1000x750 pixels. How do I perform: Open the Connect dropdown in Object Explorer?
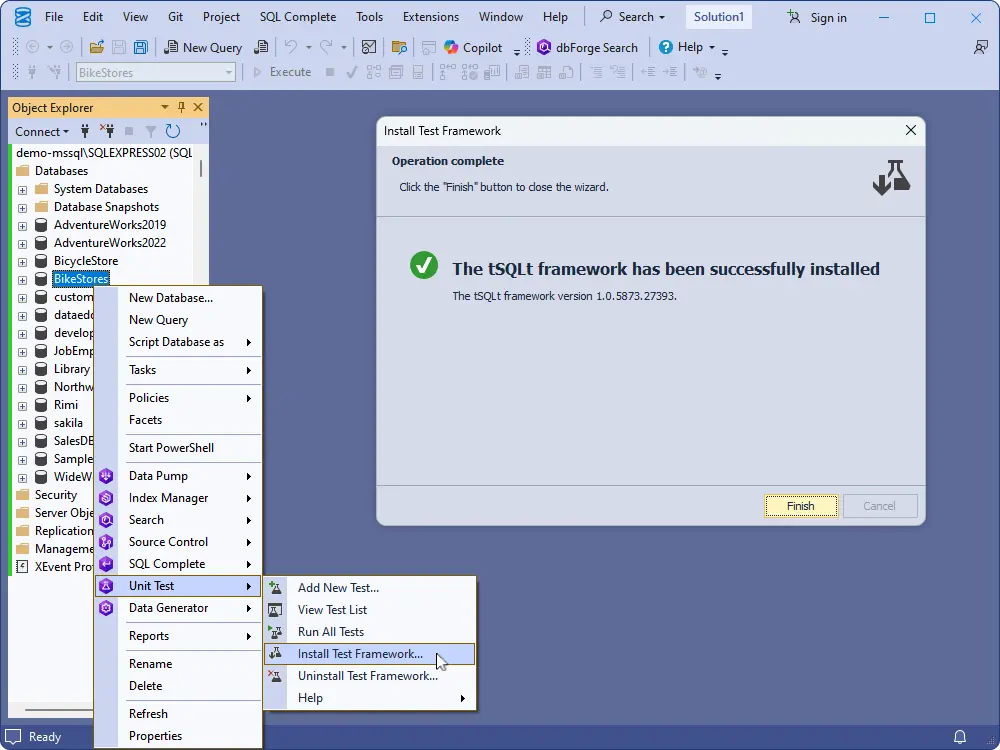(42, 131)
